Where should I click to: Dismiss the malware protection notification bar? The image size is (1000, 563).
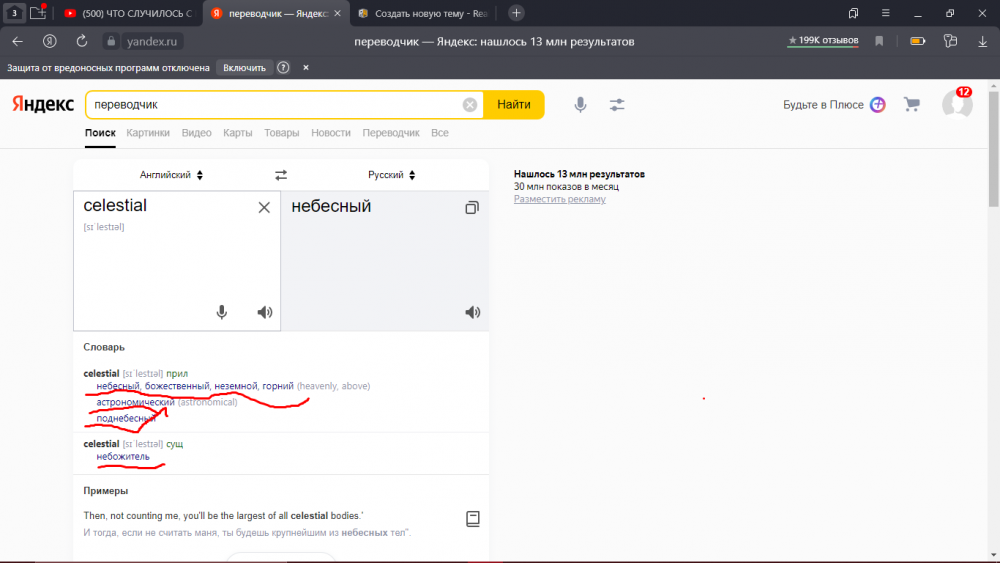point(305,68)
